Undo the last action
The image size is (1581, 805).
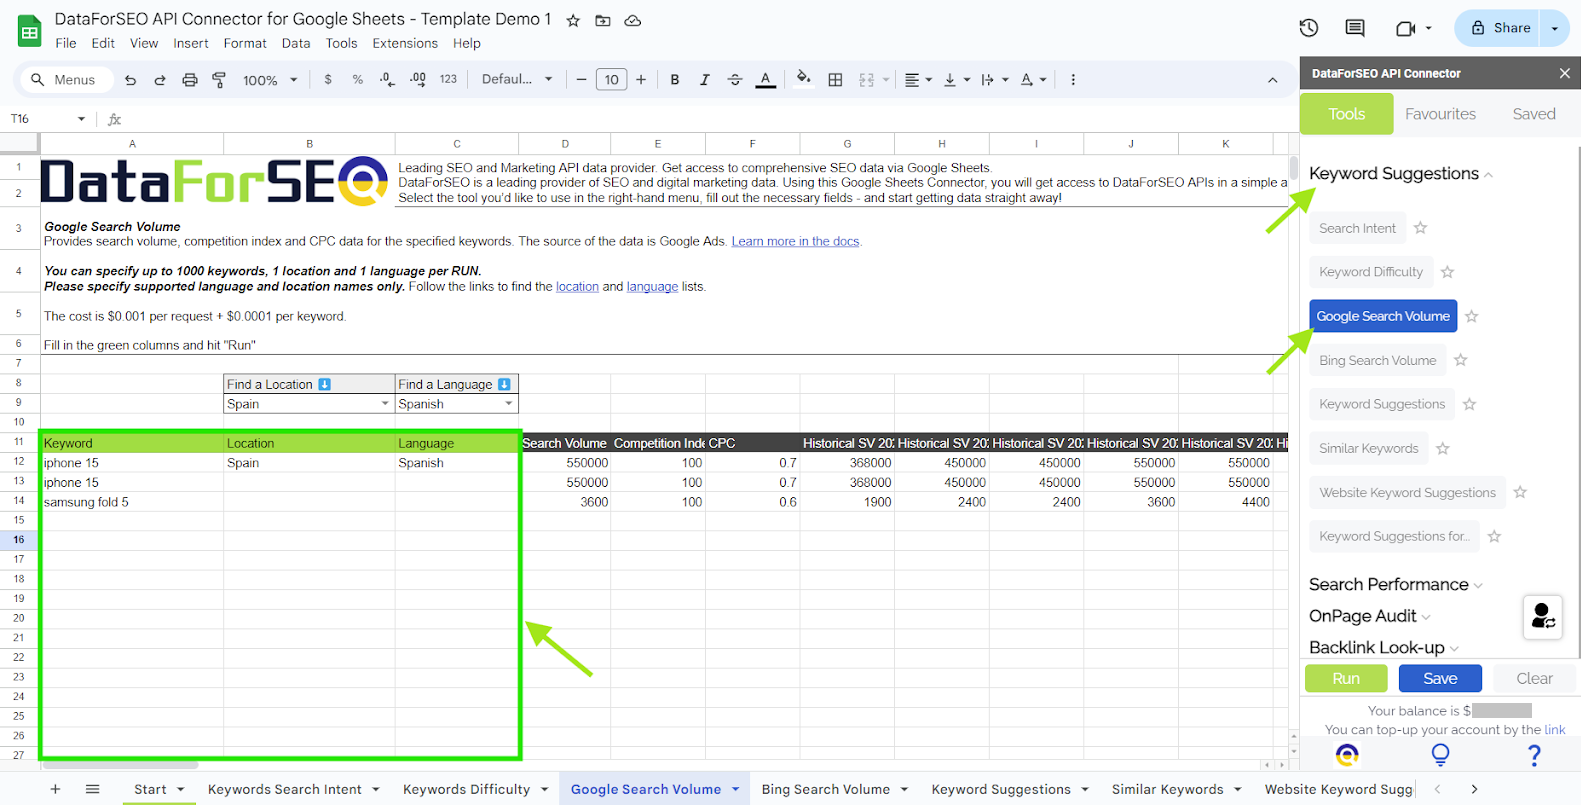[x=130, y=80]
